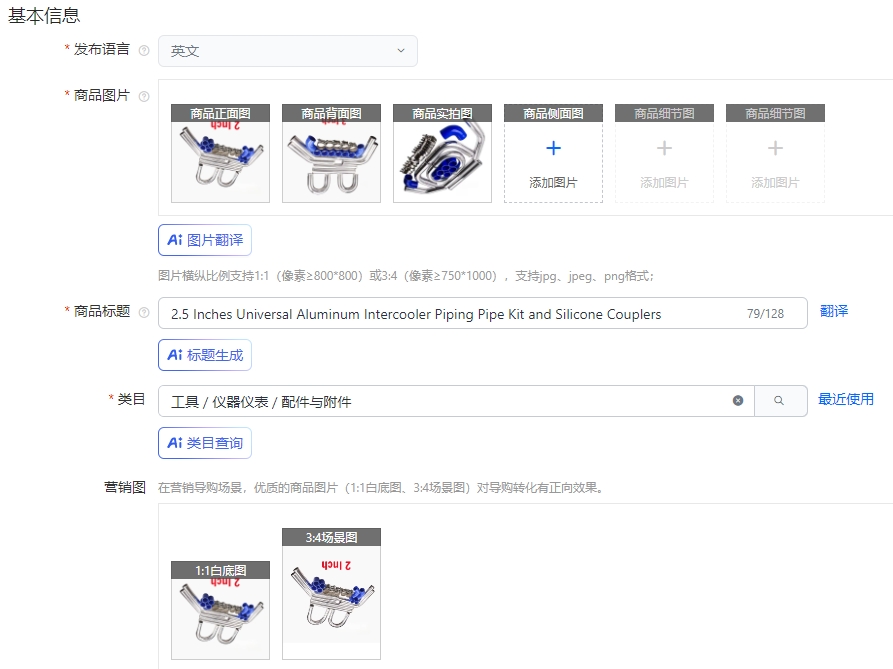Open the 最近使用 recent categories link
This screenshot has width=893, height=669.
(x=846, y=399)
